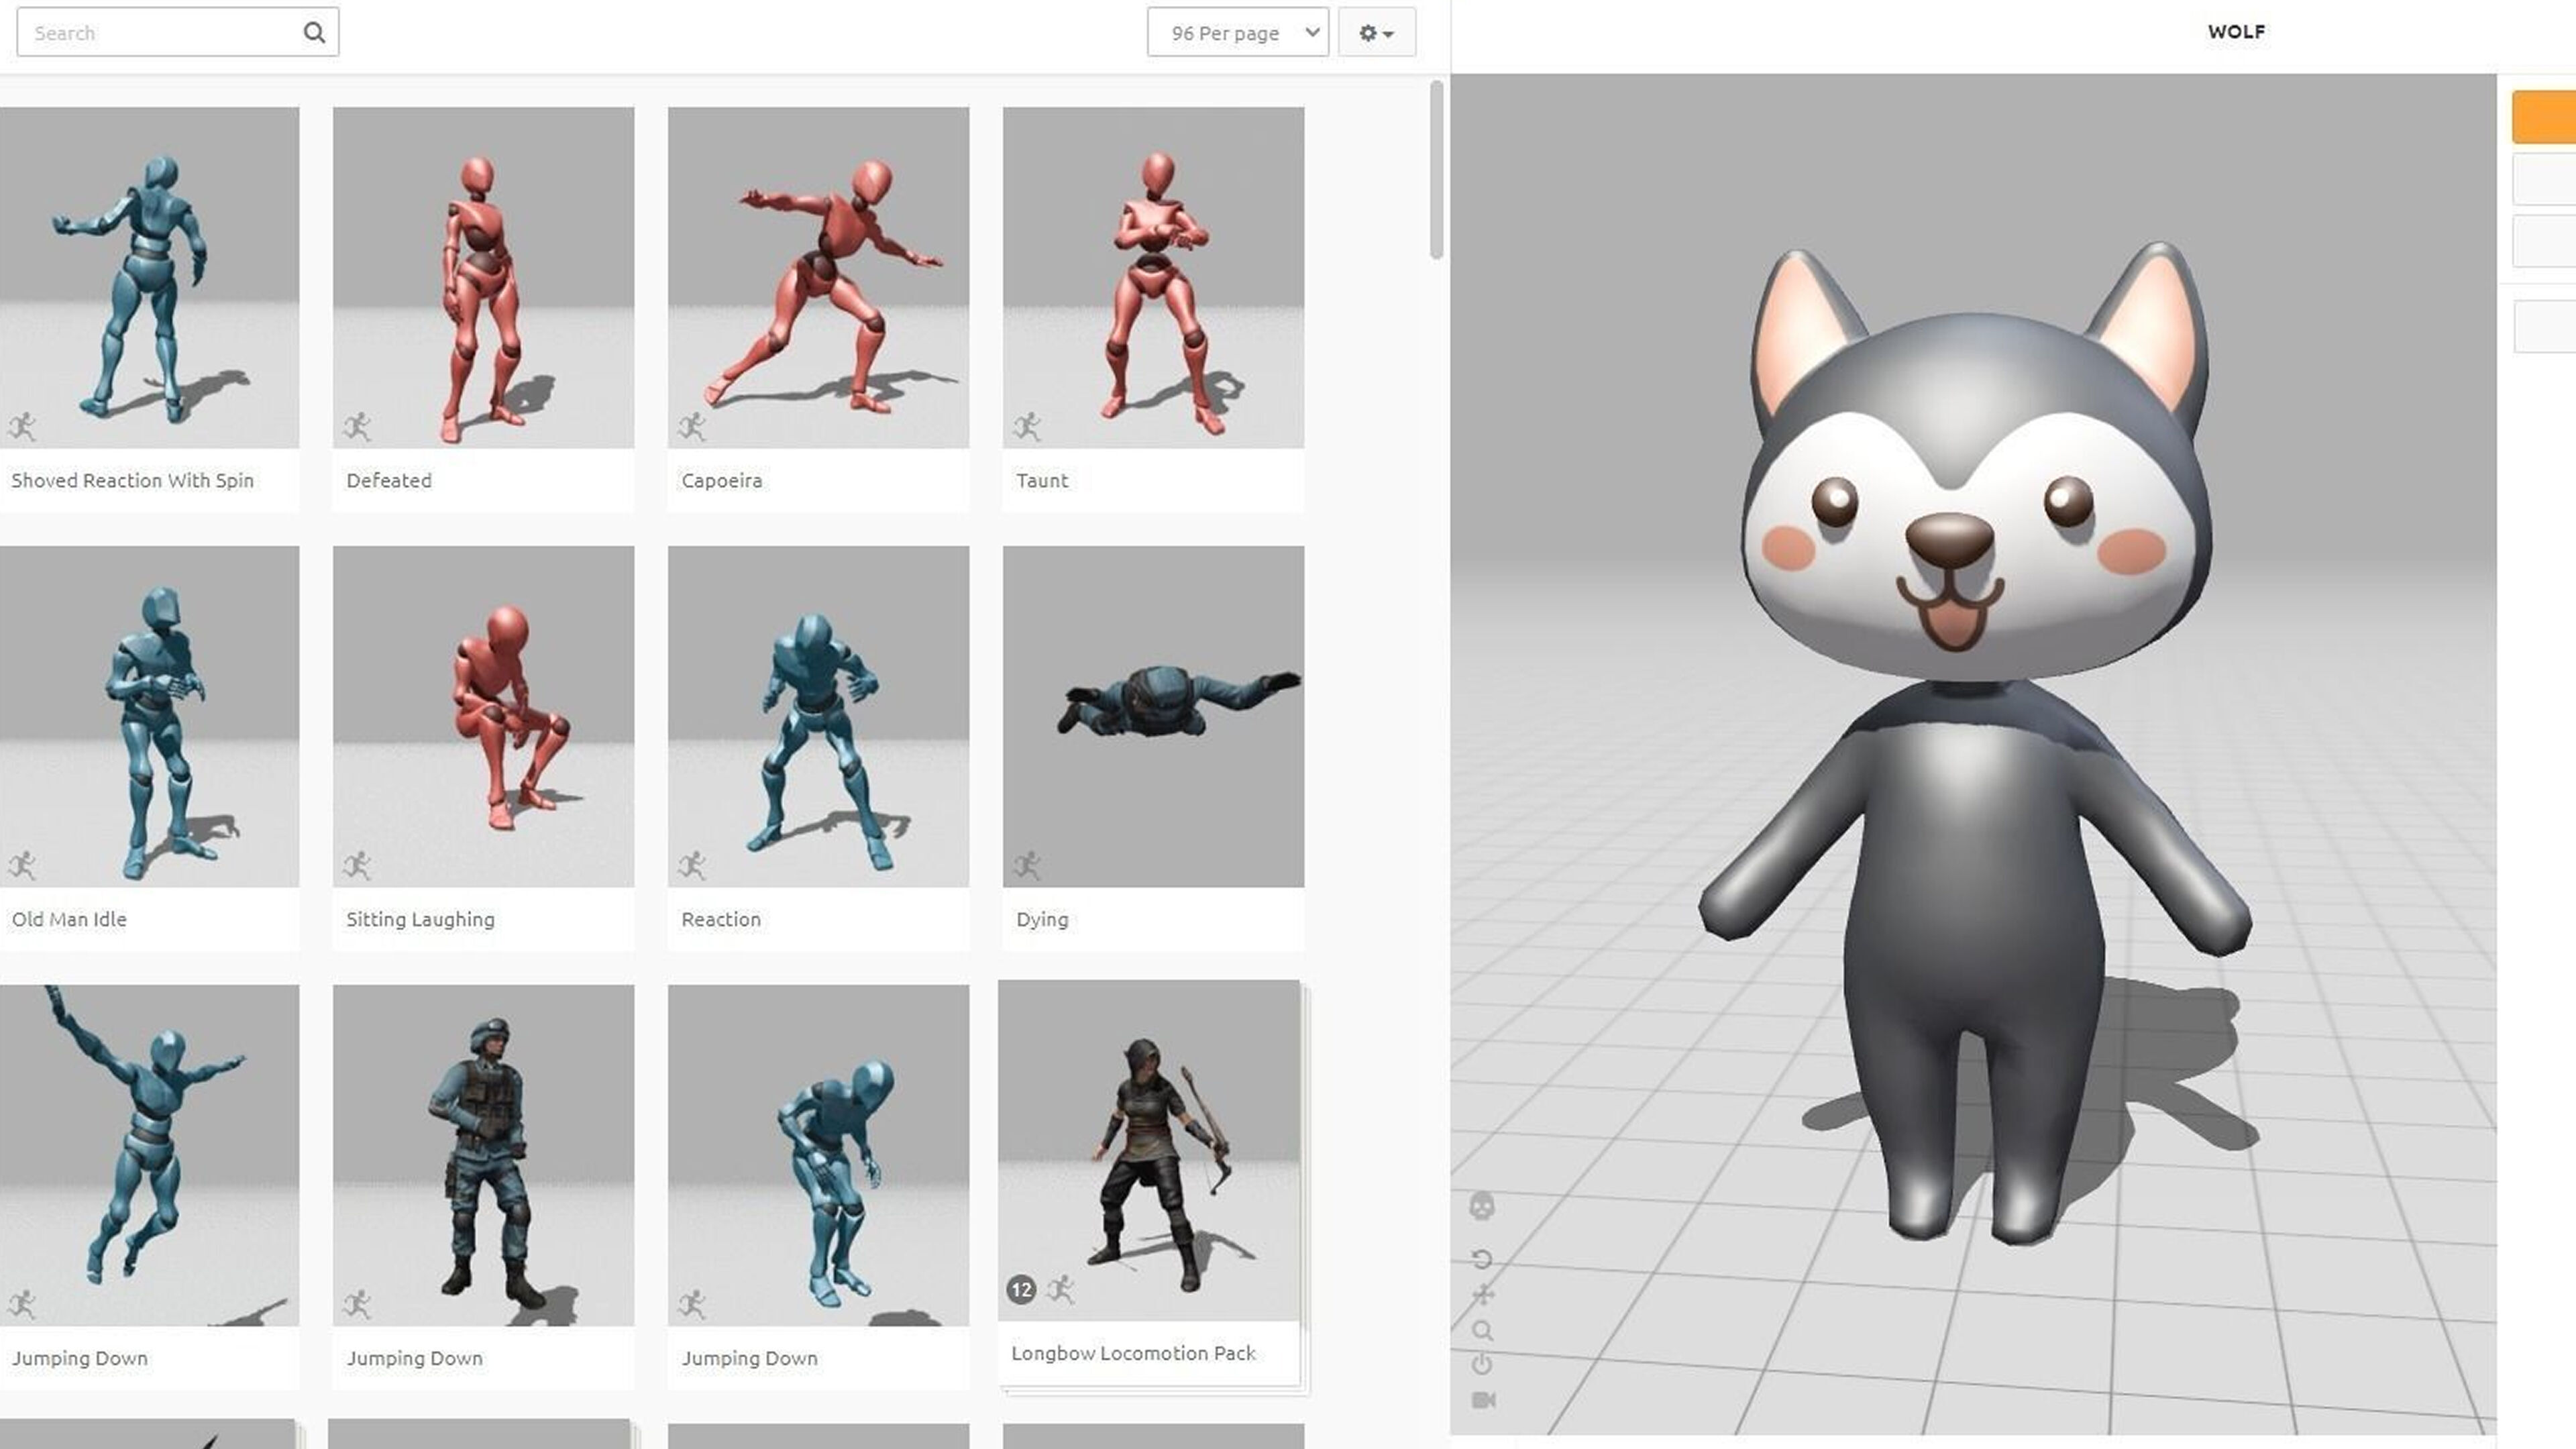Select the Taunt animation thumbnail

(1153, 277)
